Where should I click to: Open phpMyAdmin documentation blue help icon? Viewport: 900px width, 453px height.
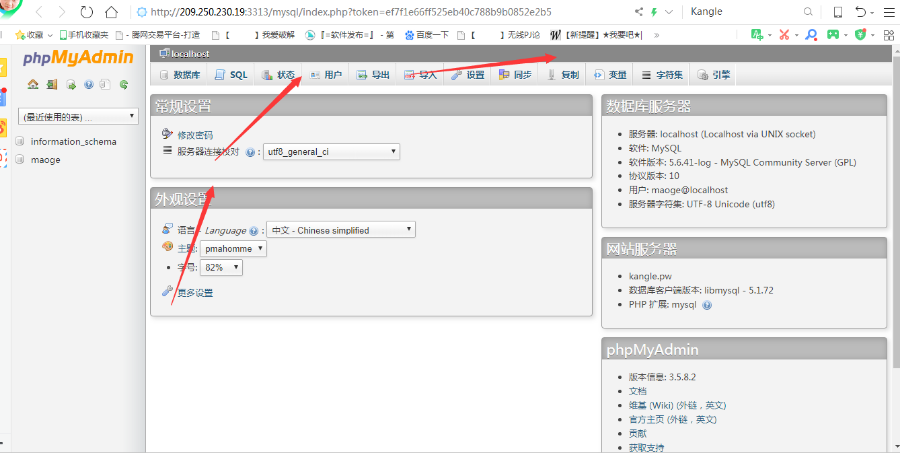pyautogui.click(x=88, y=85)
